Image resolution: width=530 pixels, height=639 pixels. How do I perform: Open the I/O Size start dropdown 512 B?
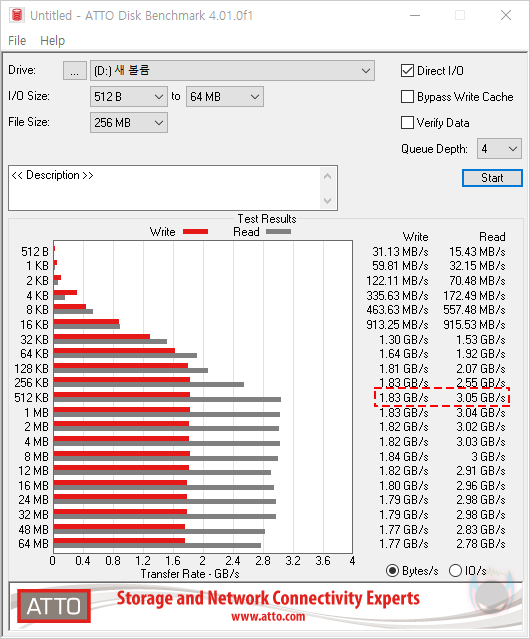[129, 97]
